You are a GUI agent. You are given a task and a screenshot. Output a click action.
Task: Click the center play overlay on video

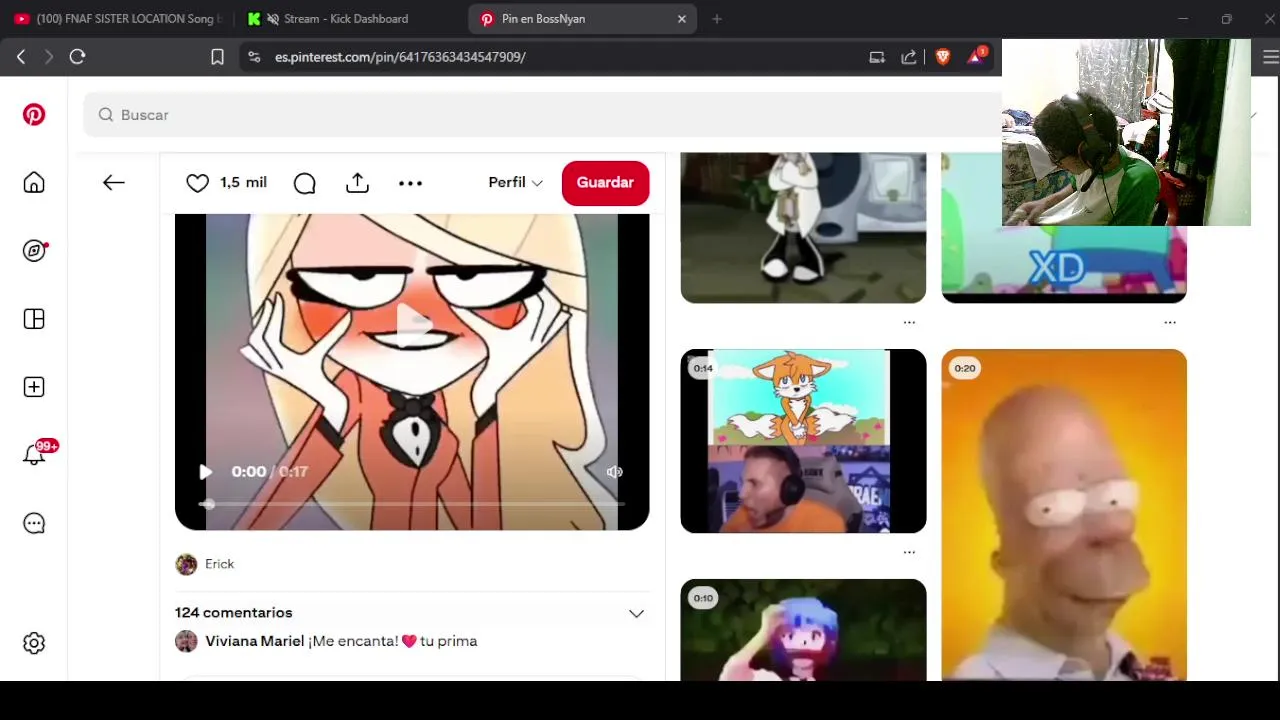click(413, 324)
